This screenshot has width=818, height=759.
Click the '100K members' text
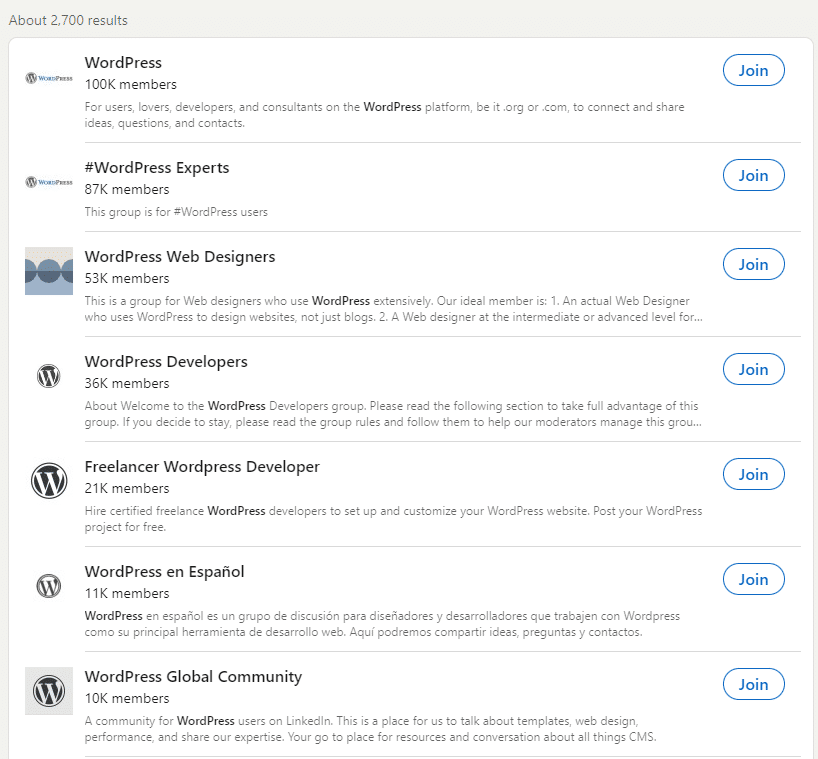coord(130,85)
